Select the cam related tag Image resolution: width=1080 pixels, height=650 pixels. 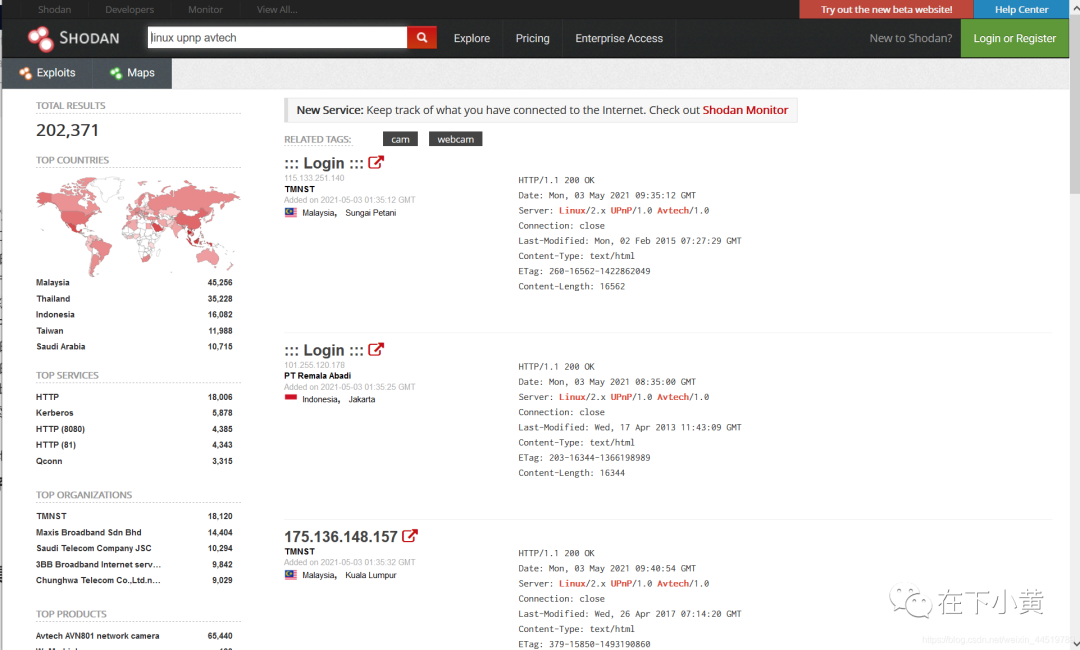pyautogui.click(x=400, y=139)
